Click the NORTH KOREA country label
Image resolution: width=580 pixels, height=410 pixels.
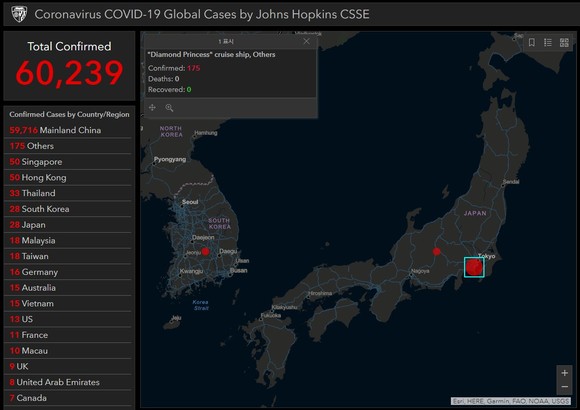[x=171, y=131]
